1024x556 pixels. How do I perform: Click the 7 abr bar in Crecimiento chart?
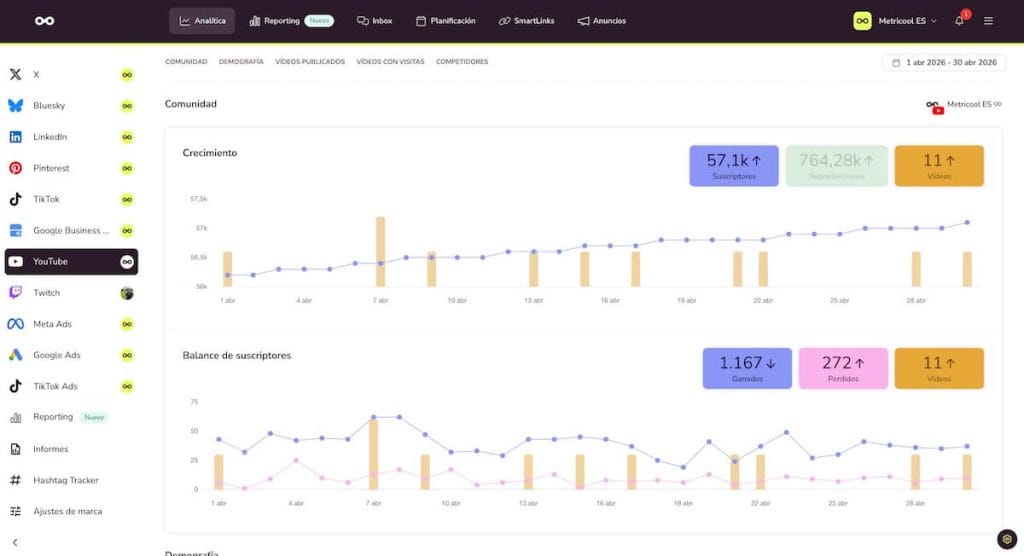point(380,252)
